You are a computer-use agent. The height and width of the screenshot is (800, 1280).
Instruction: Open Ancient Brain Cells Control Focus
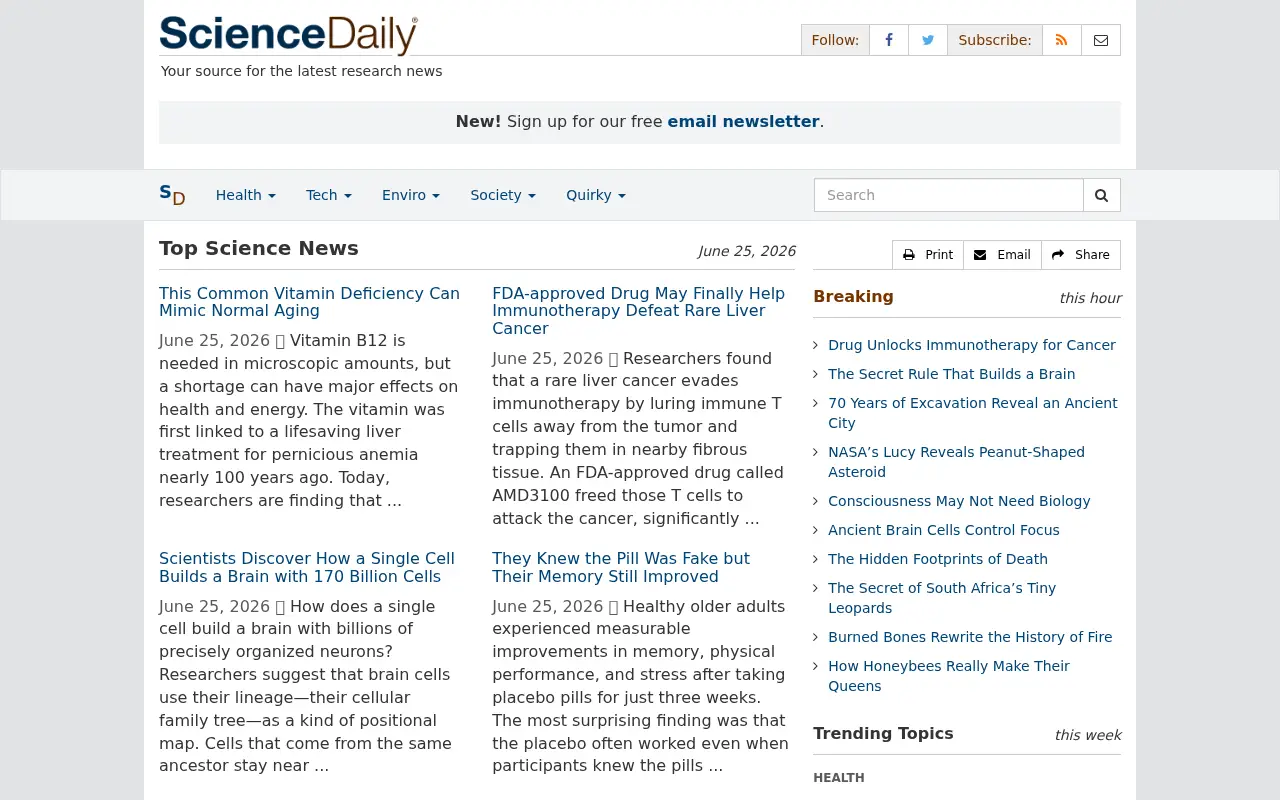pyautogui.click(x=944, y=530)
